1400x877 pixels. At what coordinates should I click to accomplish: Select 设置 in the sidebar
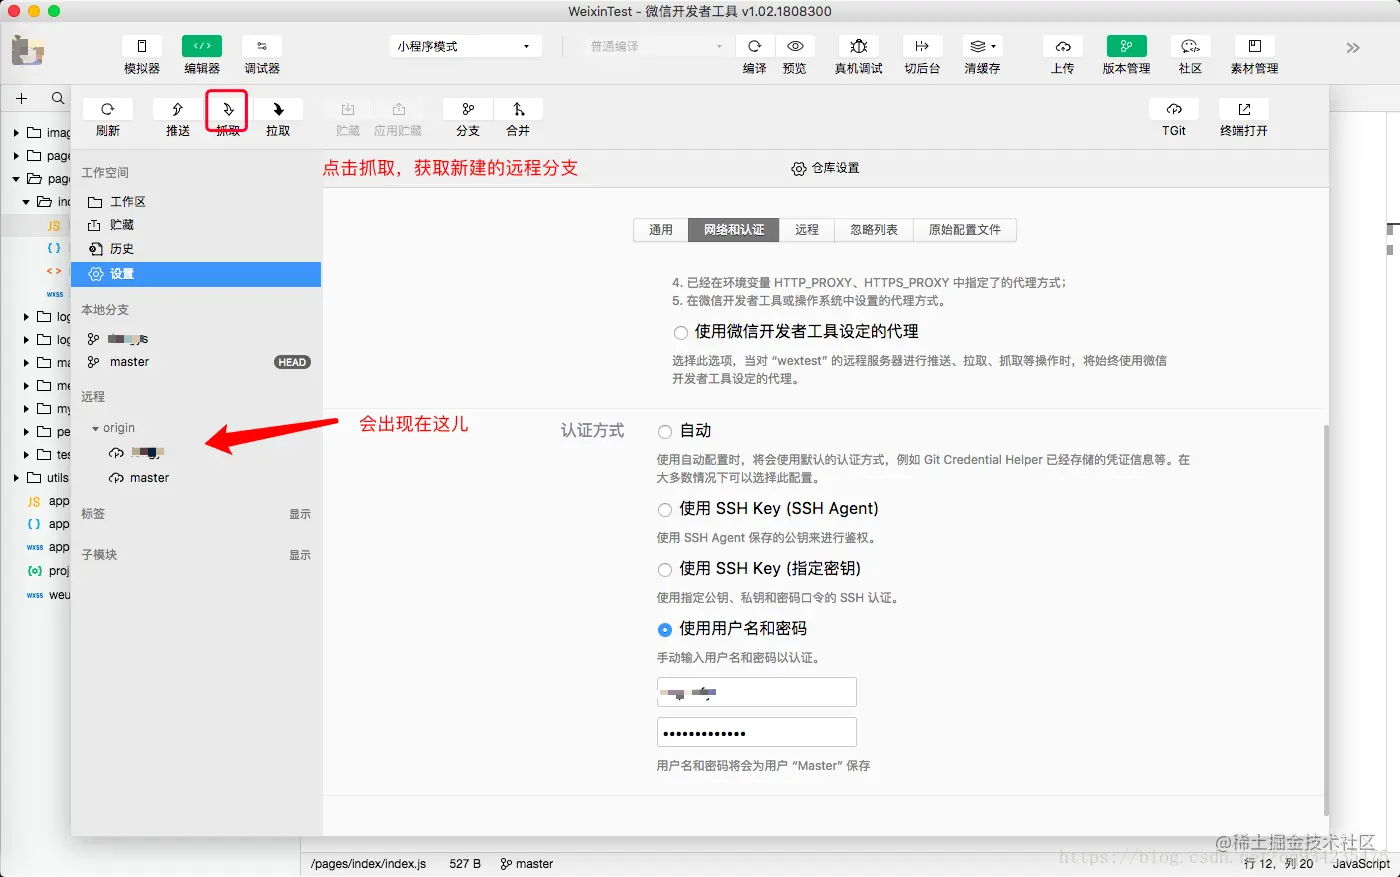[x=196, y=274]
